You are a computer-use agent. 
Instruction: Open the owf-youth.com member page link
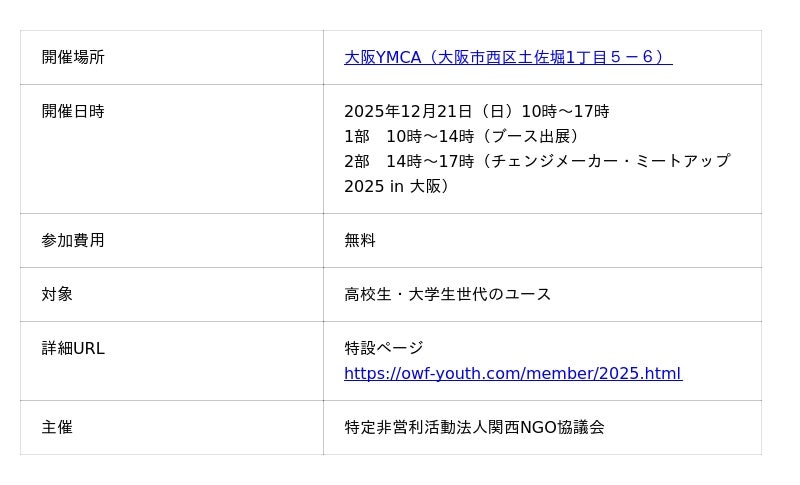tap(512, 373)
